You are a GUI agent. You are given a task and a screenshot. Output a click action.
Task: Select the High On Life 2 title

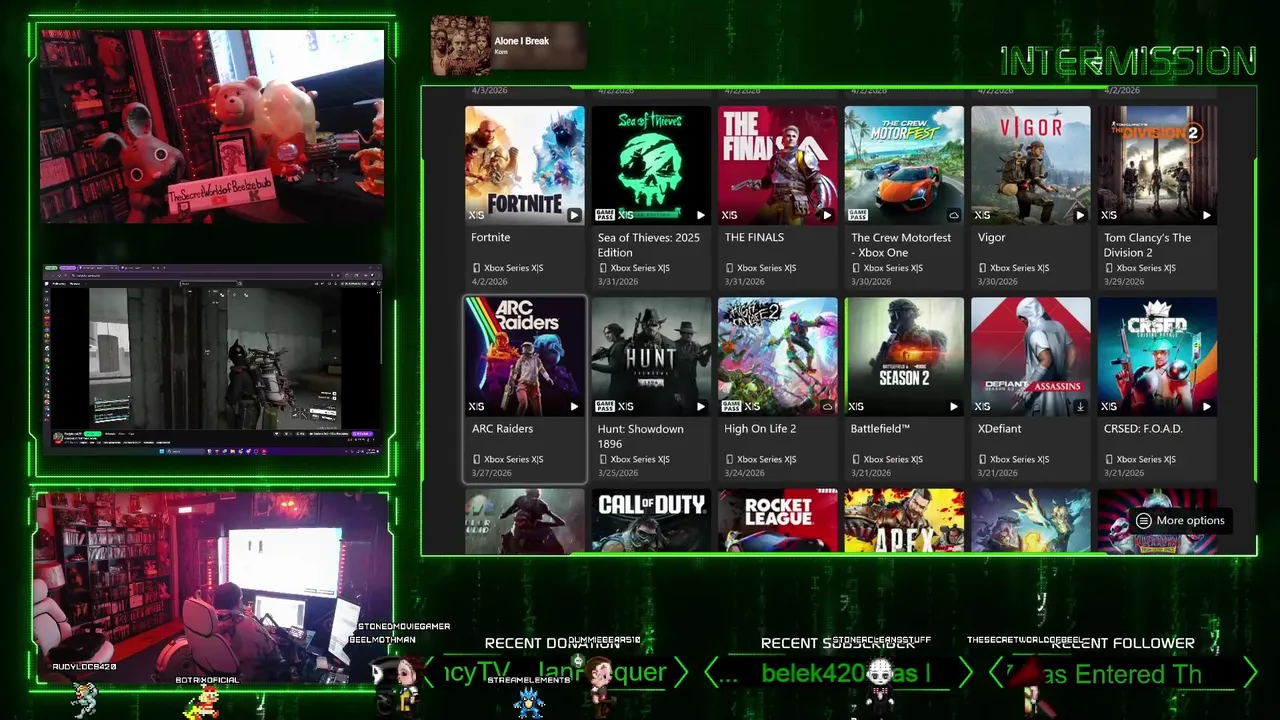(x=760, y=428)
